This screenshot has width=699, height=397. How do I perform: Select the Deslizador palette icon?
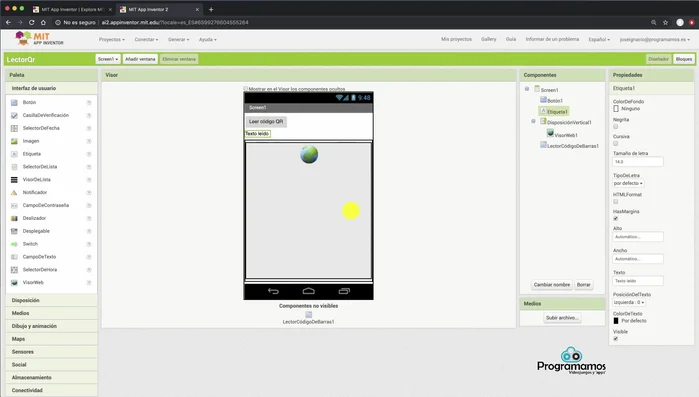coord(14,218)
